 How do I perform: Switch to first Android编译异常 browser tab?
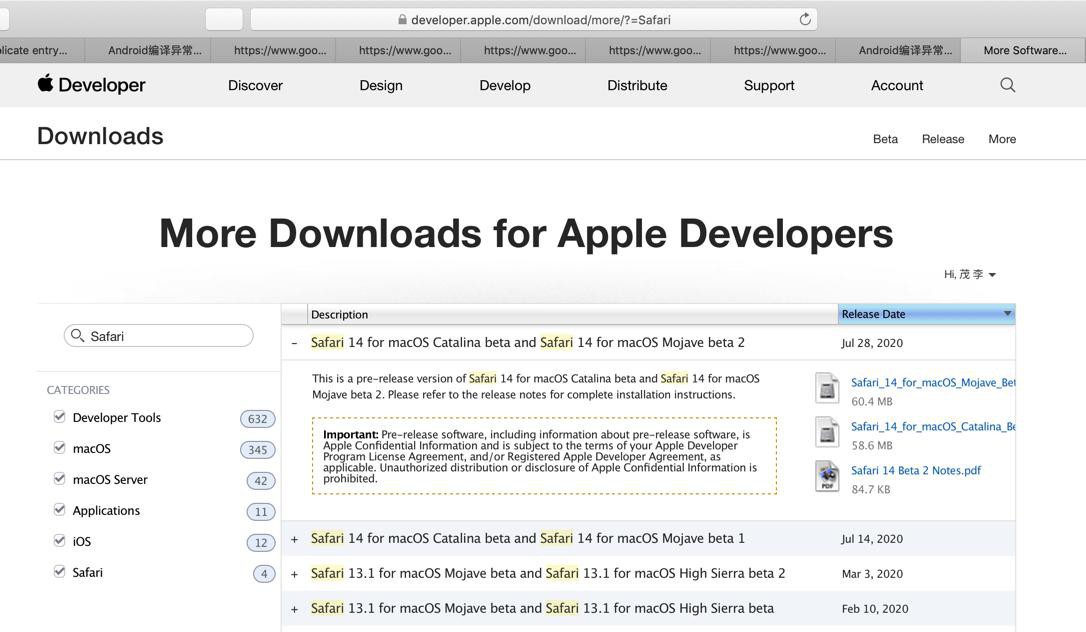[x=148, y=50]
